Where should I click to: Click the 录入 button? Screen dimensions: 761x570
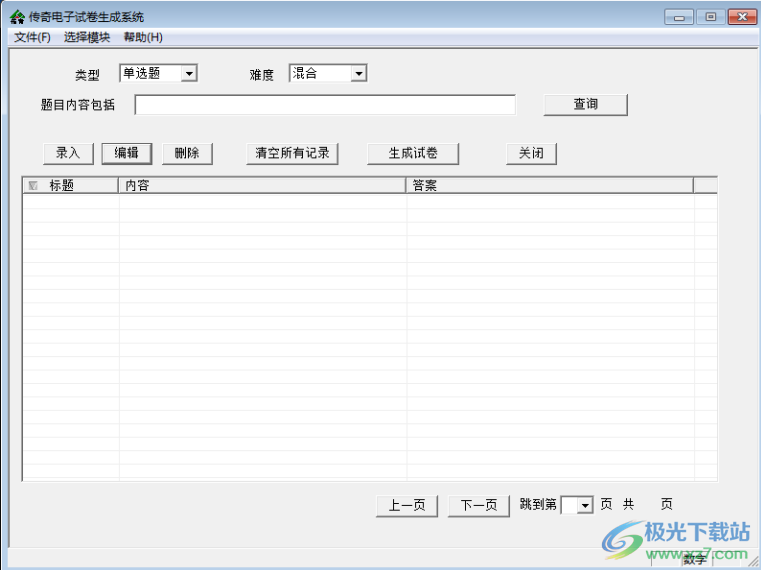68,153
